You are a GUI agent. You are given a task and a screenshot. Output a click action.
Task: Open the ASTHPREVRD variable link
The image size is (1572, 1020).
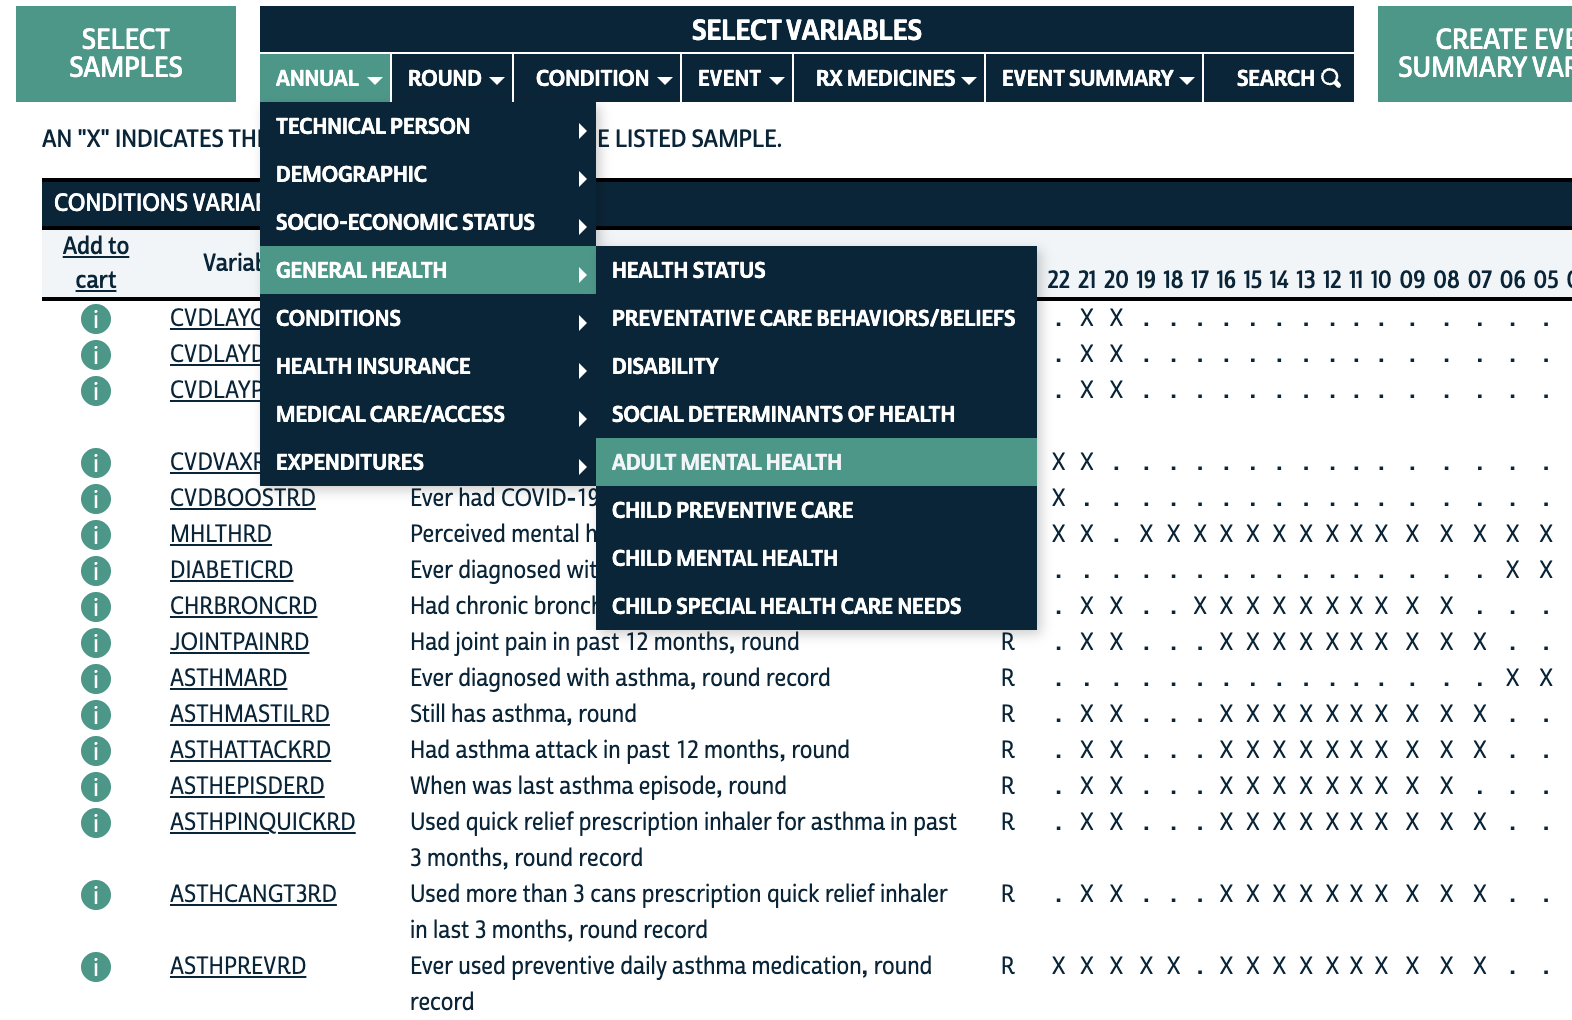click(238, 966)
